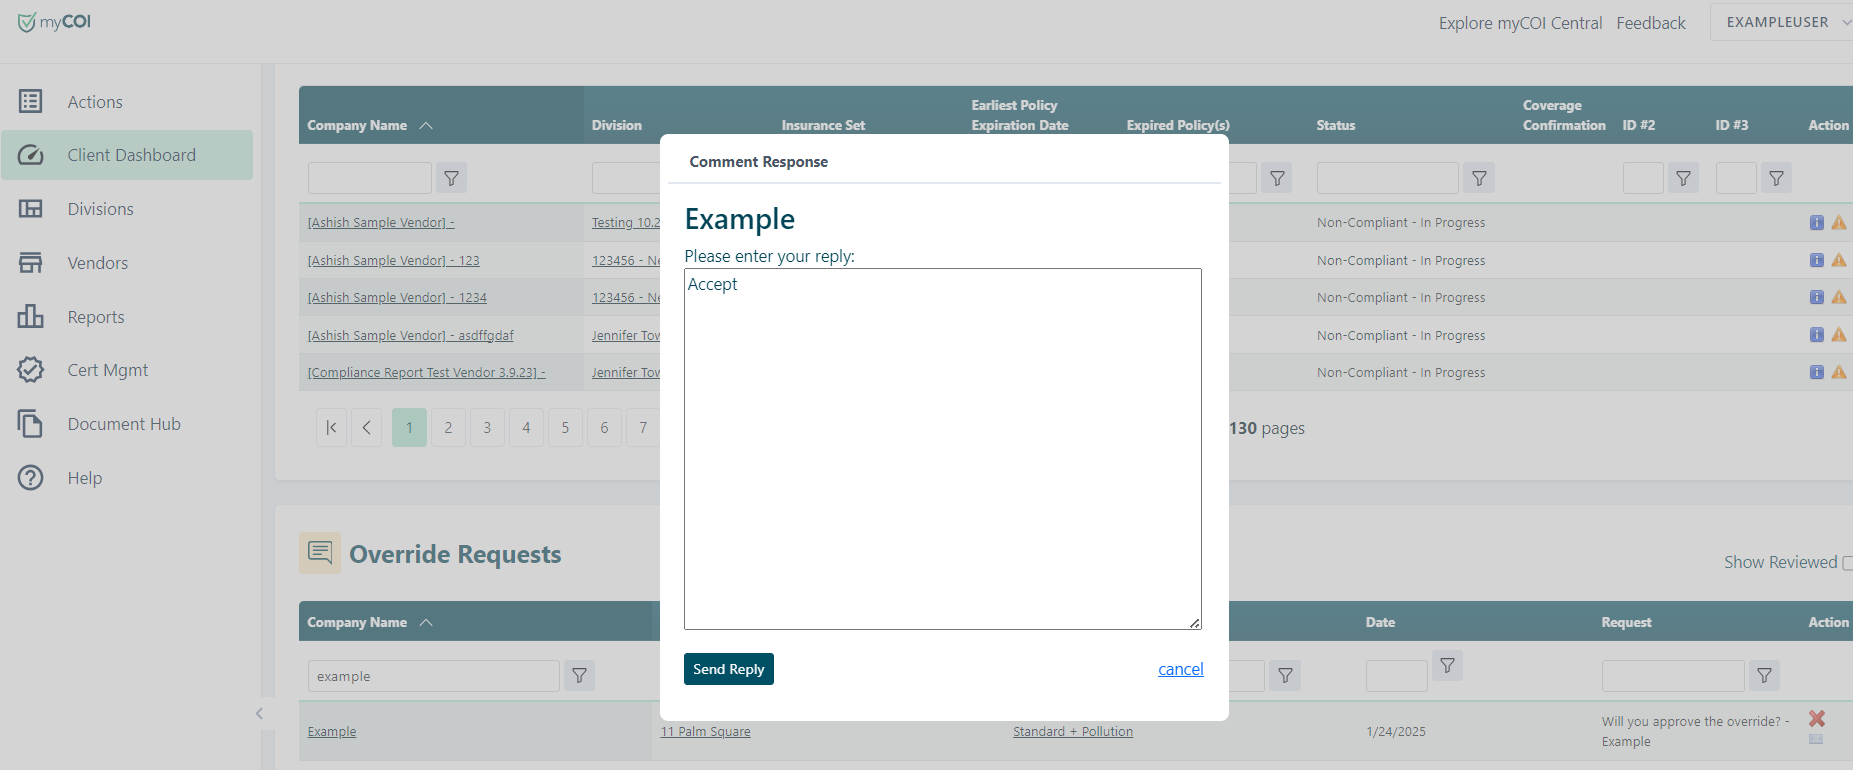Toggle the Show Reviewed checkbox
Image resolution: width=1853 pixels, height=770 pixels.
tap(1847, 563)
